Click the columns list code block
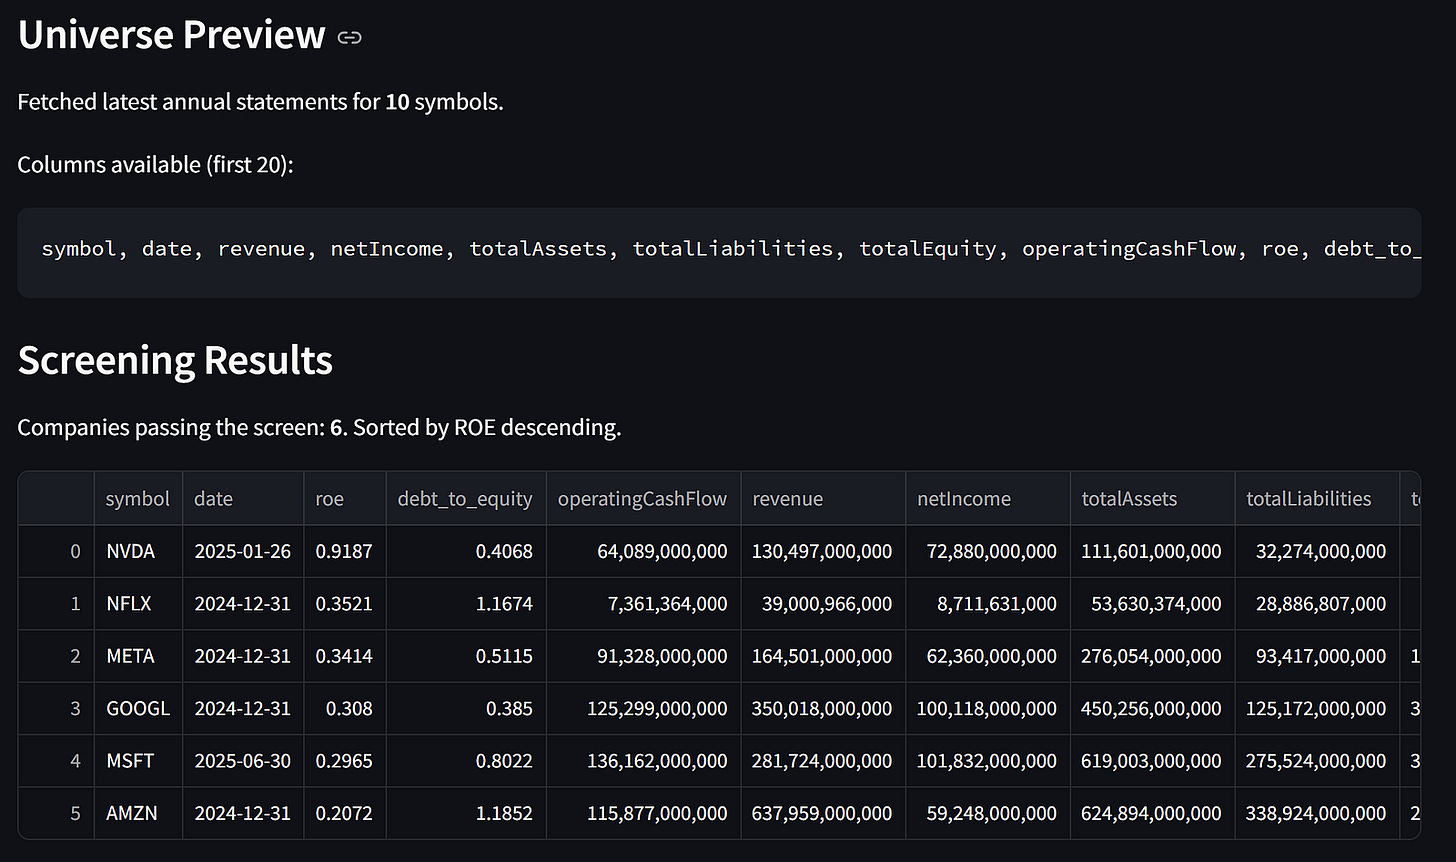1456x862 pixels. tap(719, 252)
